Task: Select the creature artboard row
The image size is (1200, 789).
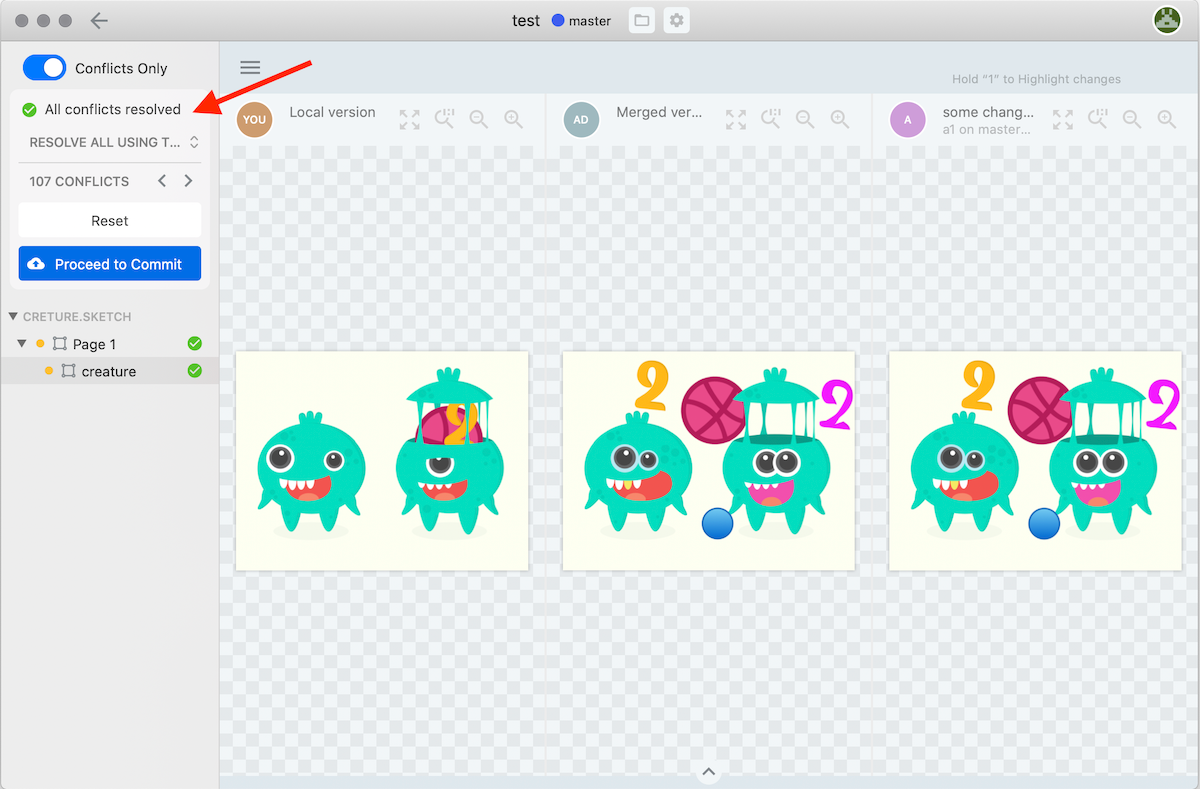Action: (x=110, y=371)
